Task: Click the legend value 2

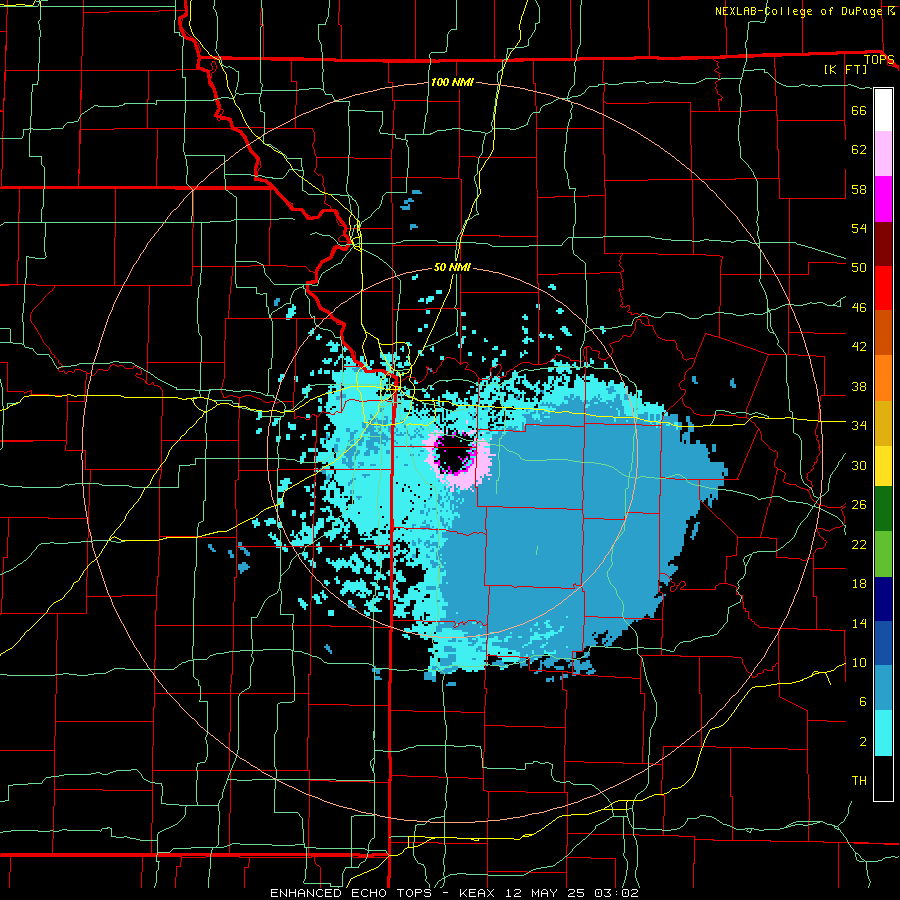Action: (x=862, y=742)
